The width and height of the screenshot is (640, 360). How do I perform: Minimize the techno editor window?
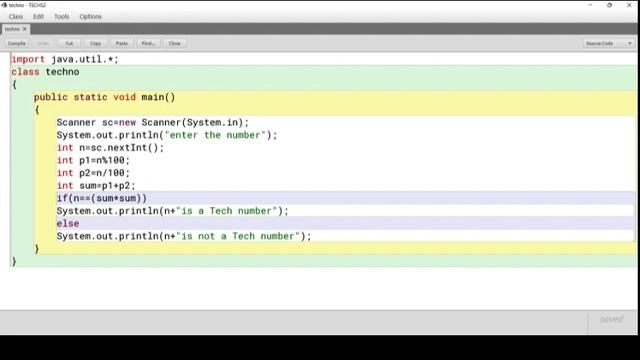pyautogui.click(x=590, y=5)
